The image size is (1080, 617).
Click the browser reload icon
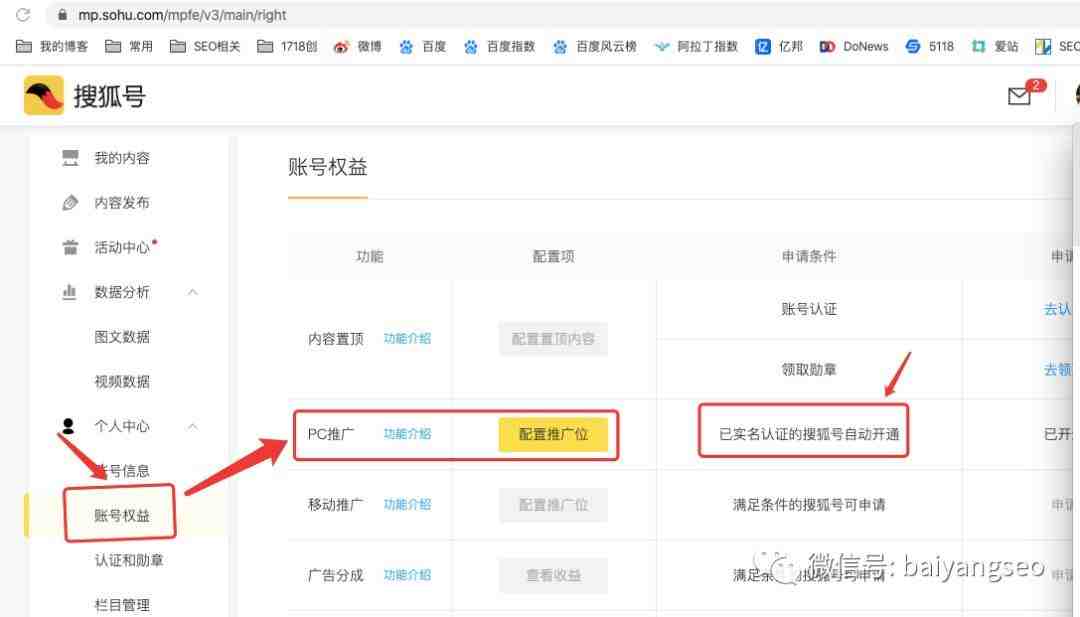pos(23,15)
